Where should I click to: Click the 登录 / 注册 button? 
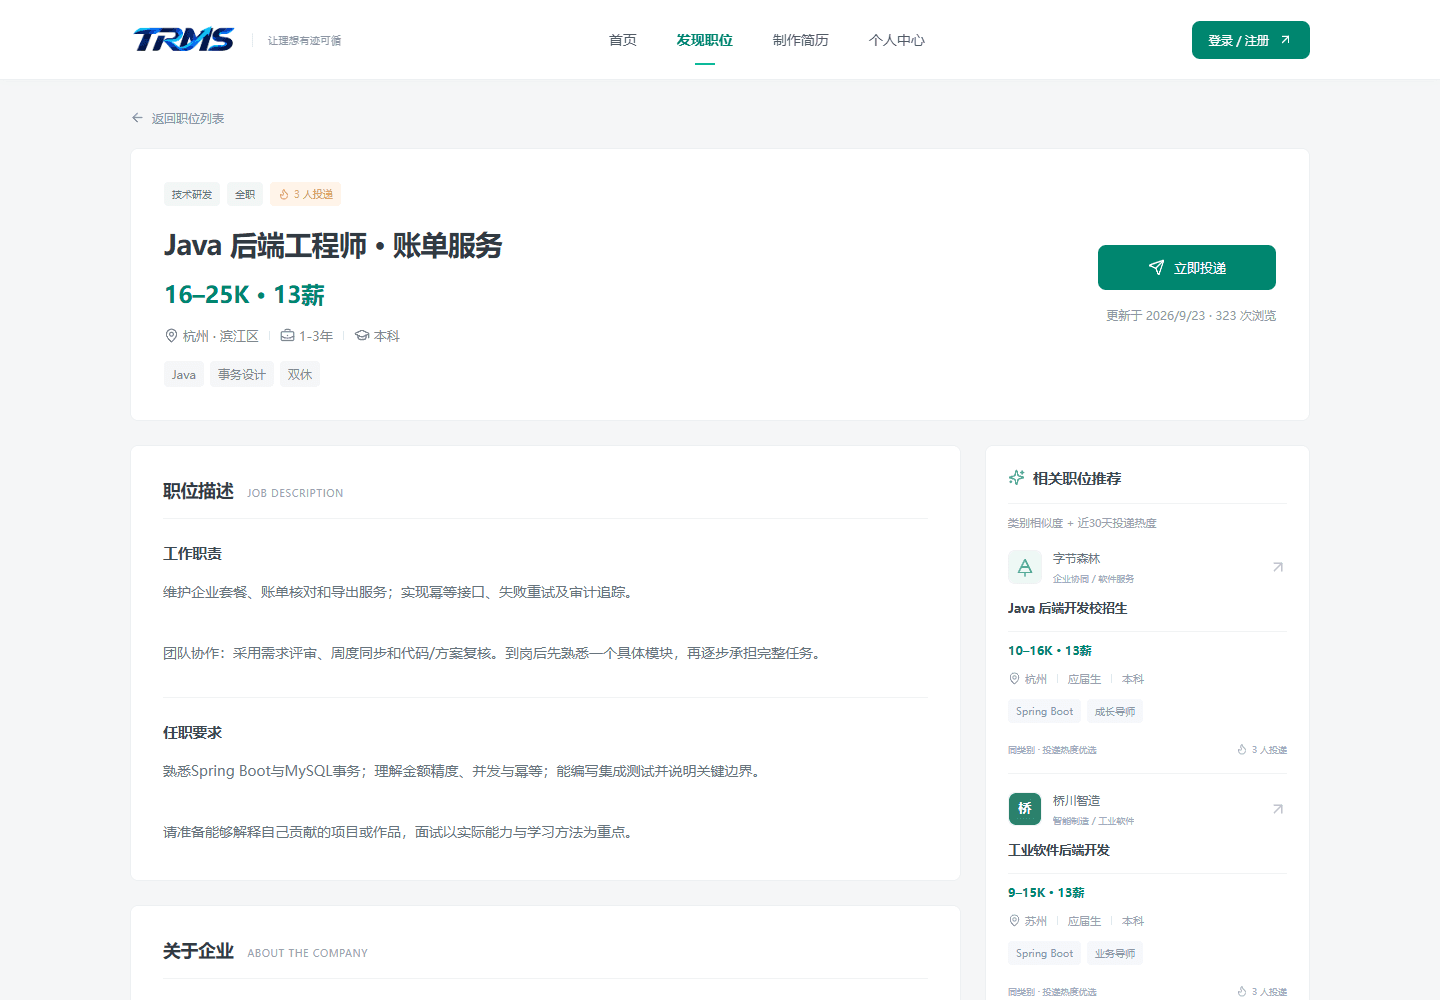coord(1250,40)
